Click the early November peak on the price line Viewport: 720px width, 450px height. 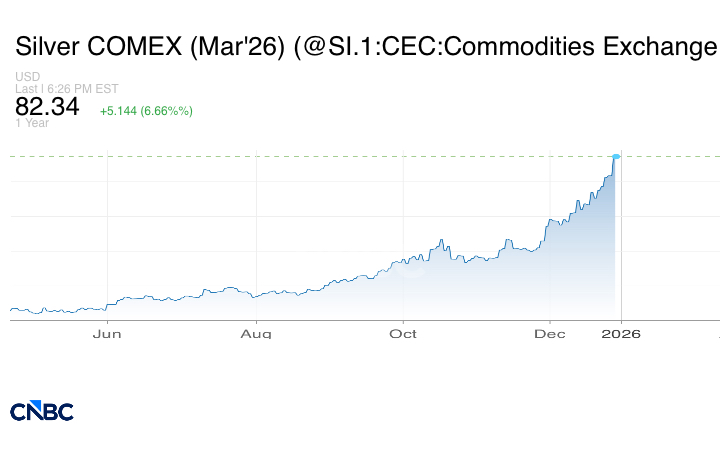point(508,240)
